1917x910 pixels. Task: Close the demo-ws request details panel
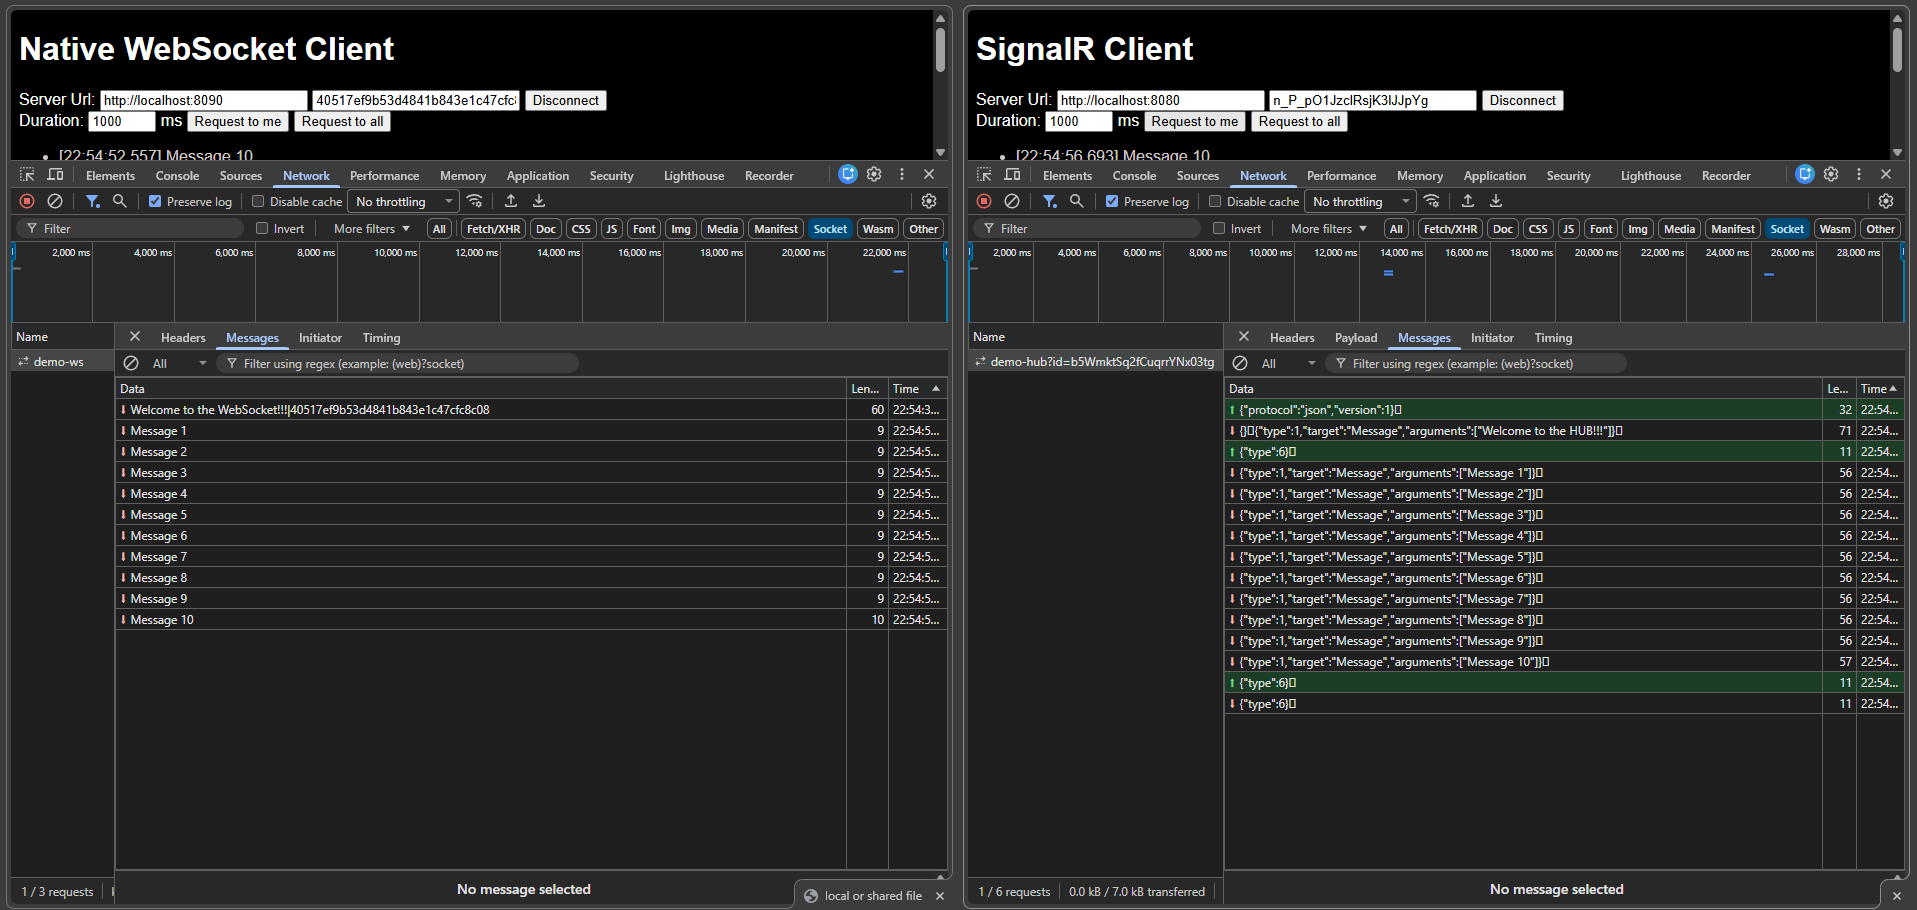(x=135, y=337)
